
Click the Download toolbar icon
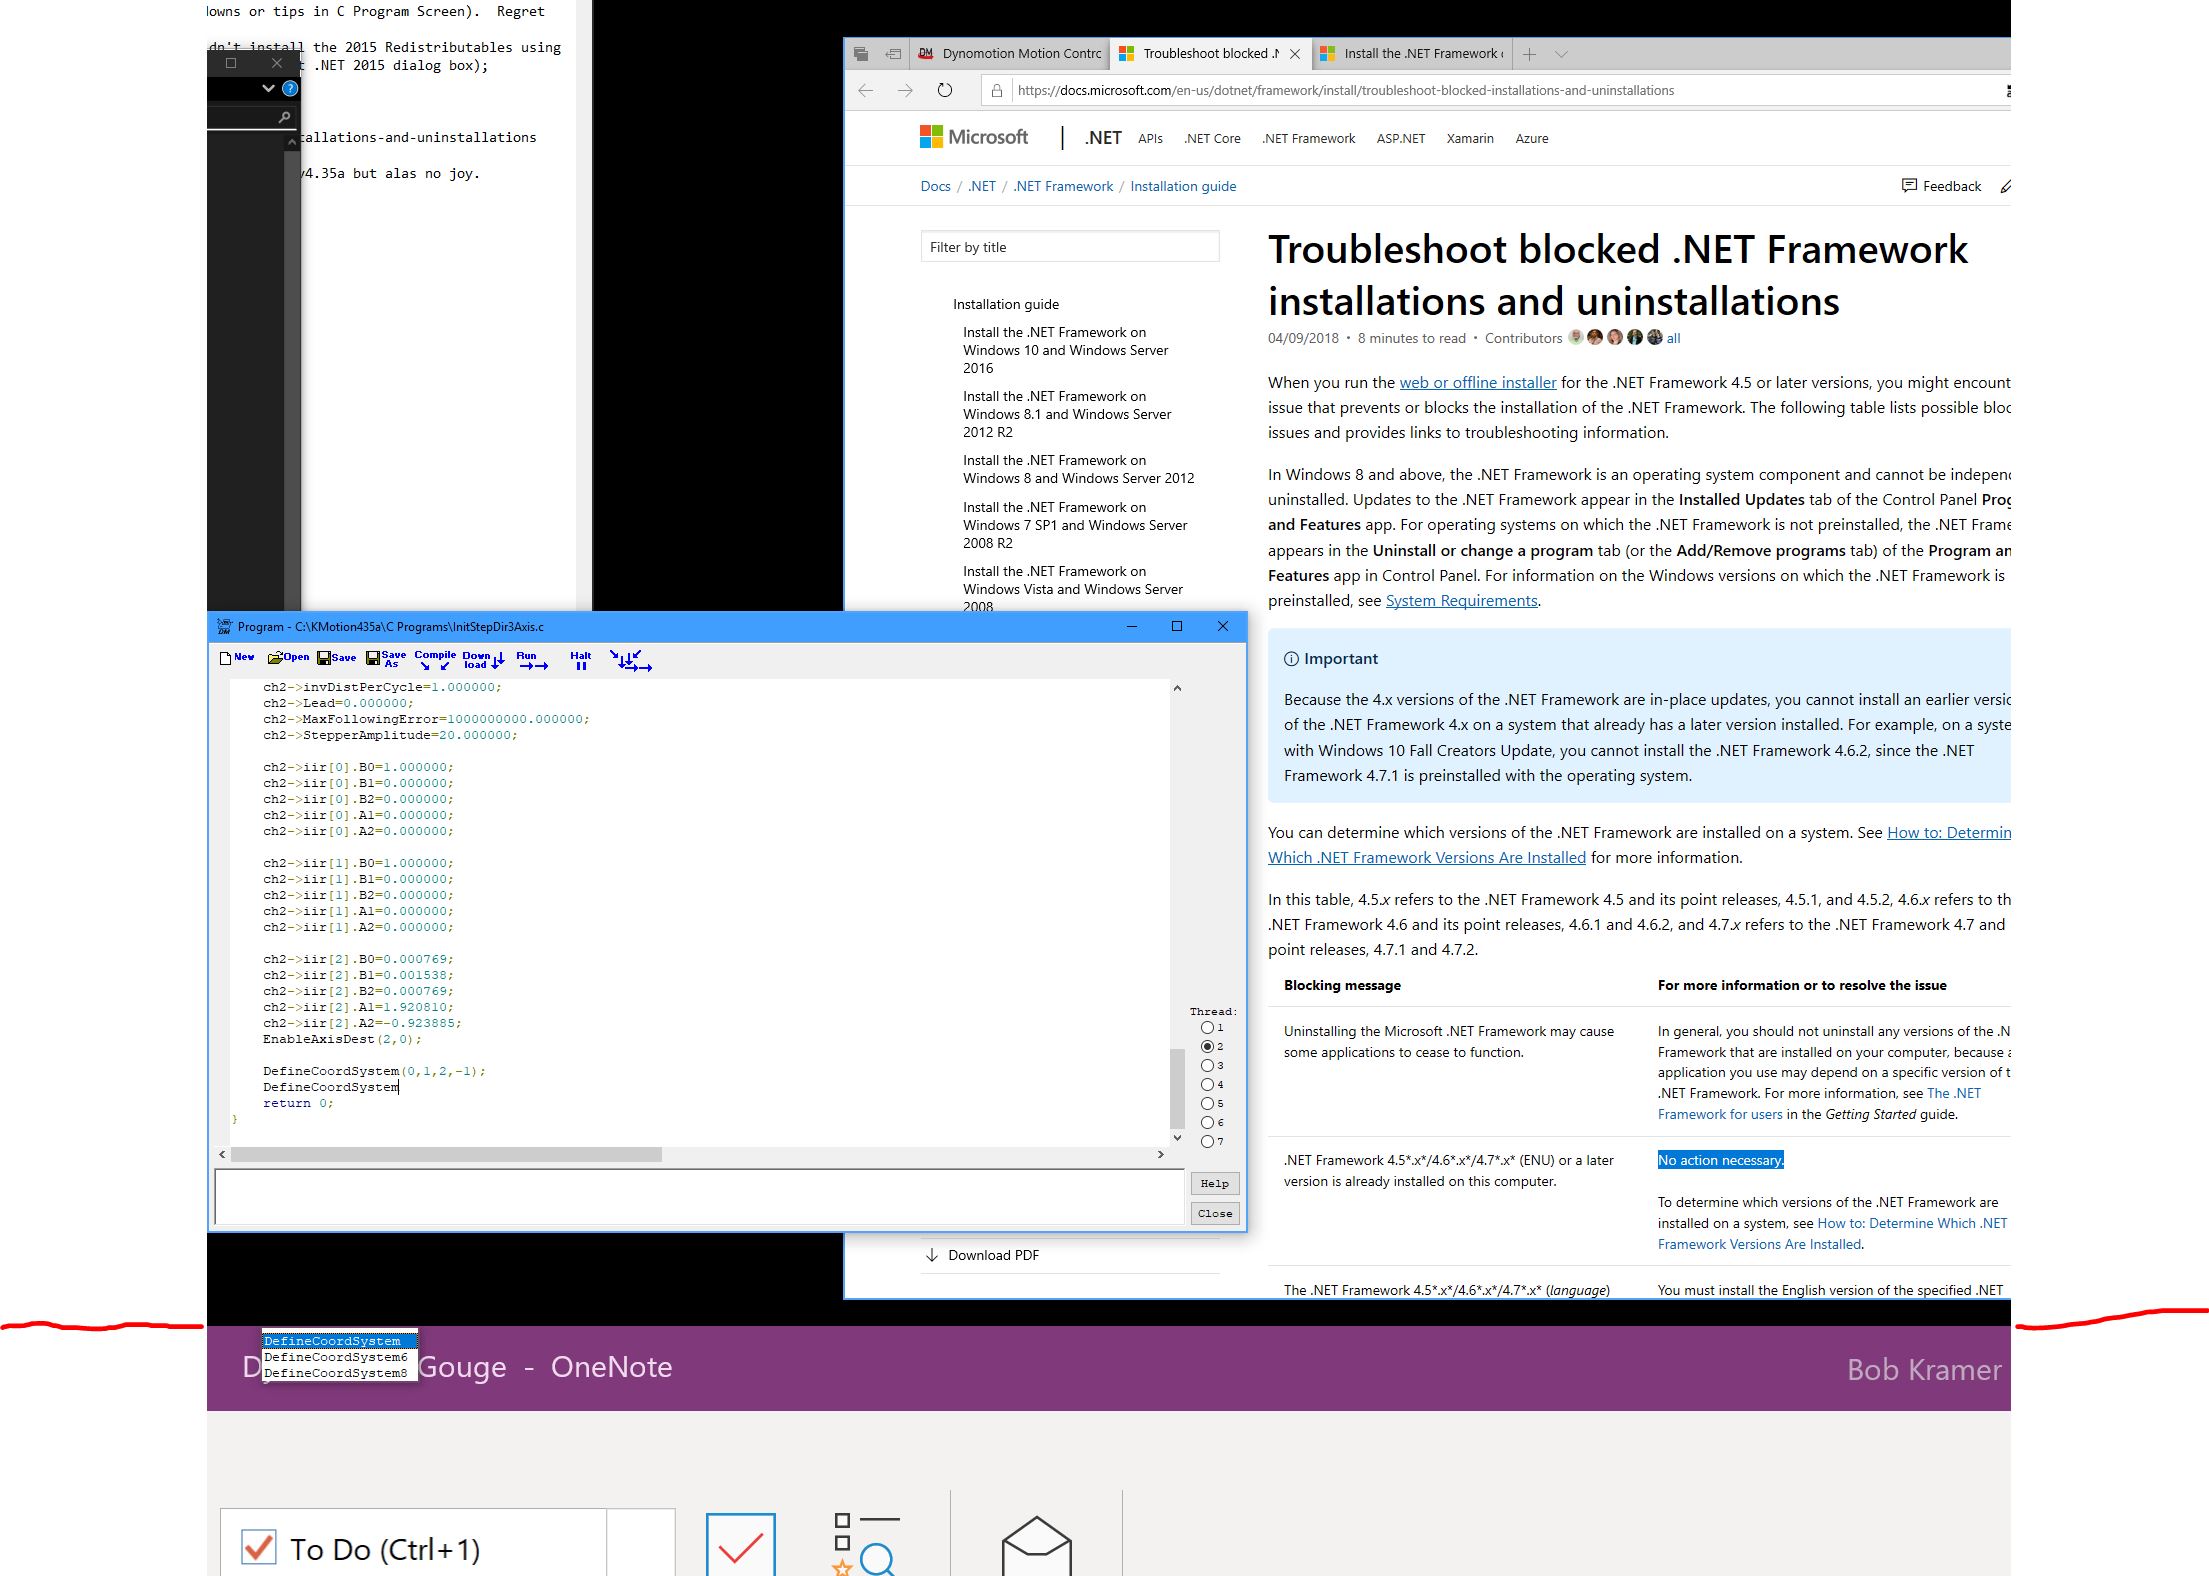[x=482, y=659]
